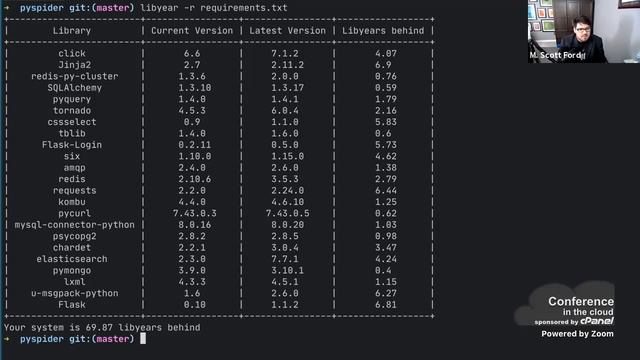Click the 'elasticsearch' library name
This screenshot has height=360, width=640.
pos(72,259)
